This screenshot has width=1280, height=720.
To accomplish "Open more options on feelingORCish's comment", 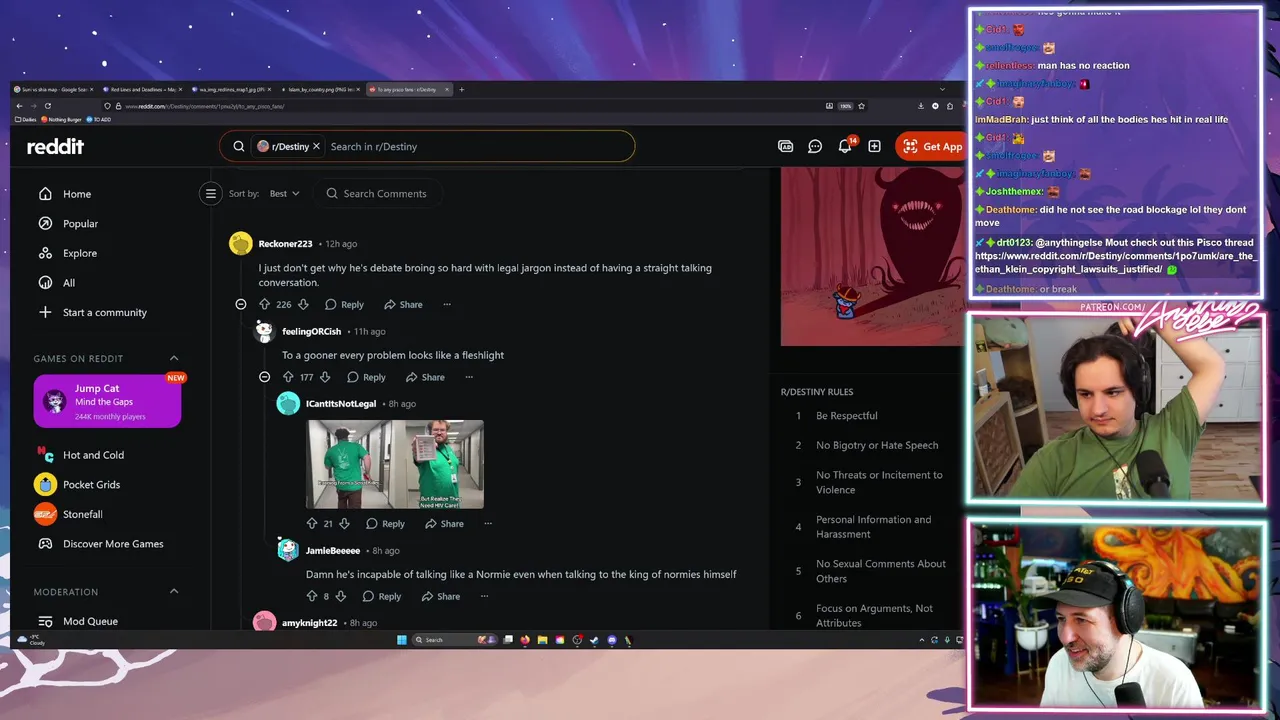I will click(x=469, y=377).
